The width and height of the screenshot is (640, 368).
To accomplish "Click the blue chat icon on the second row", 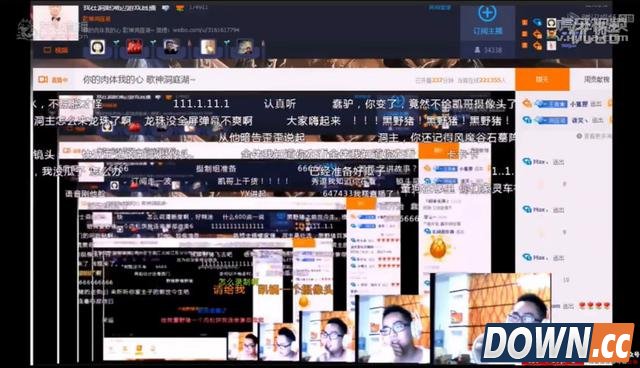I will (x=527, y=120).
